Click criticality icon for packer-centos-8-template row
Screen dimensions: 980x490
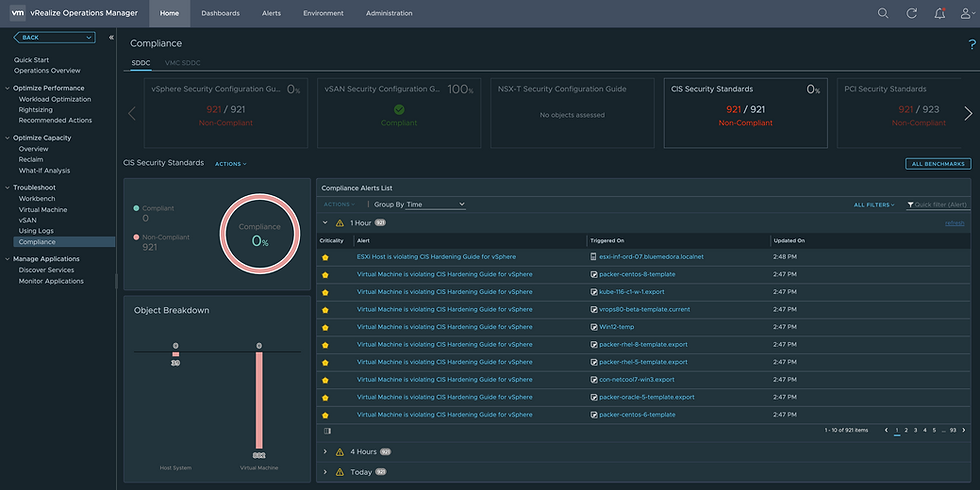(x=325, y=274)
